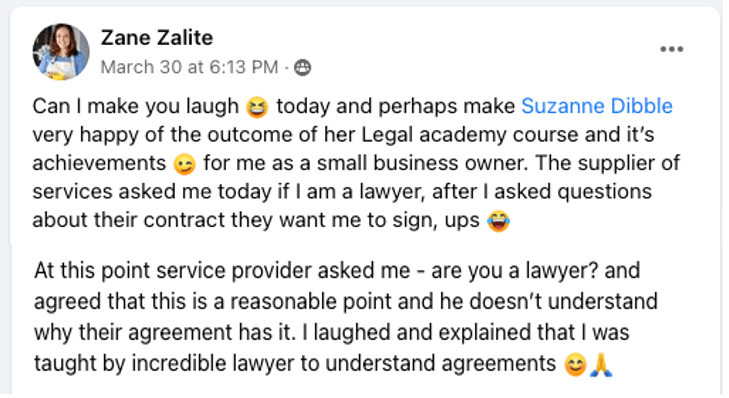Click the opening words 'Can I make you laugh'
This screenshot has width=729, height=398.
point(136,106)
